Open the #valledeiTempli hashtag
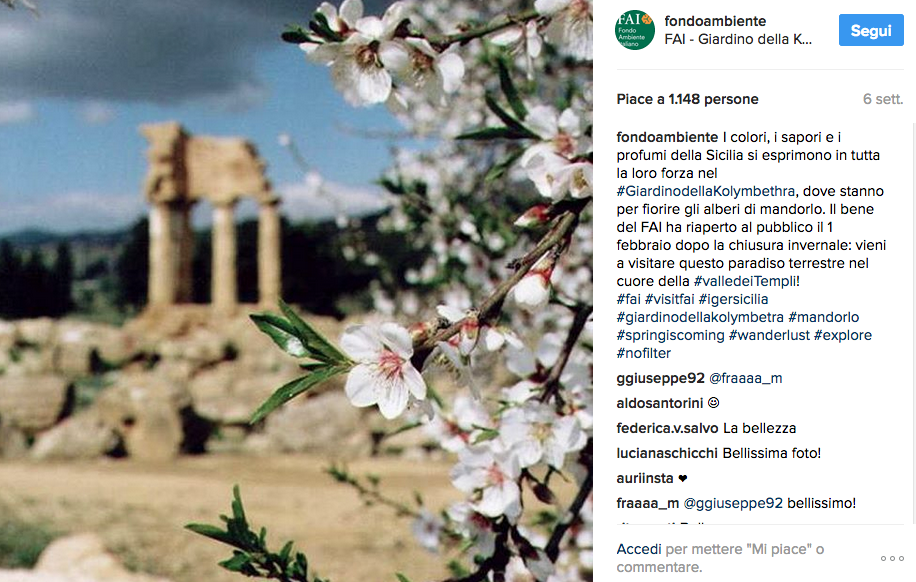Image resolution: width=916 pixels, height=582 pixels. pyautogui.click(x=744, y=281)
